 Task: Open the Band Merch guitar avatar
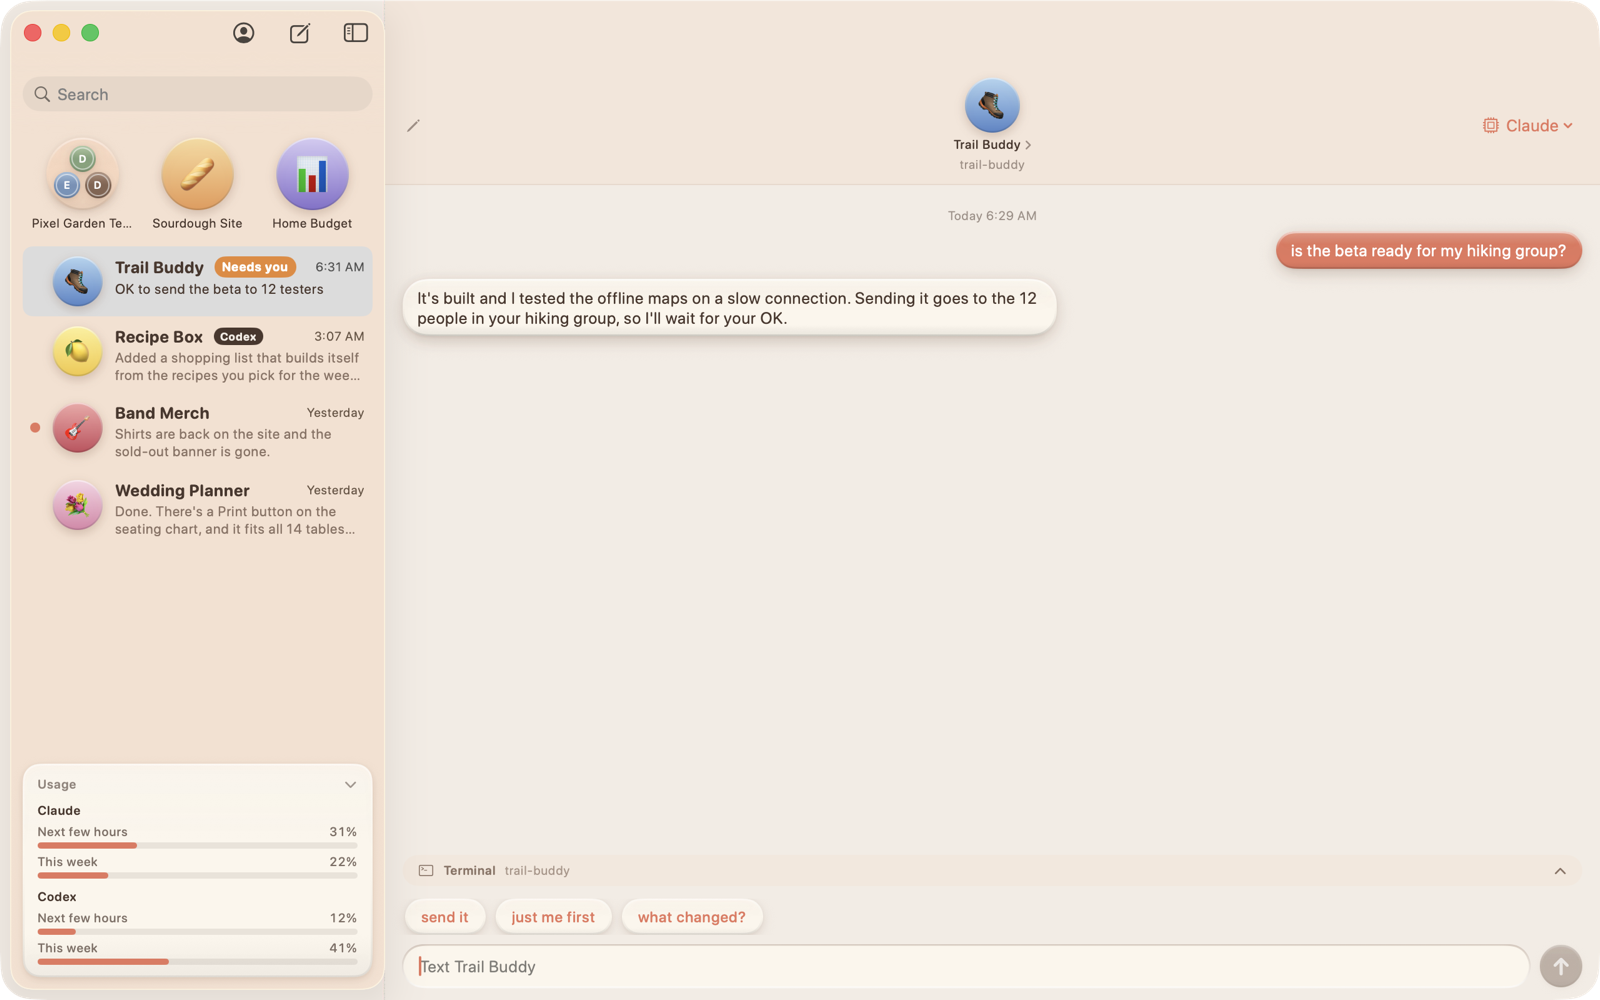tap(77, 428)
